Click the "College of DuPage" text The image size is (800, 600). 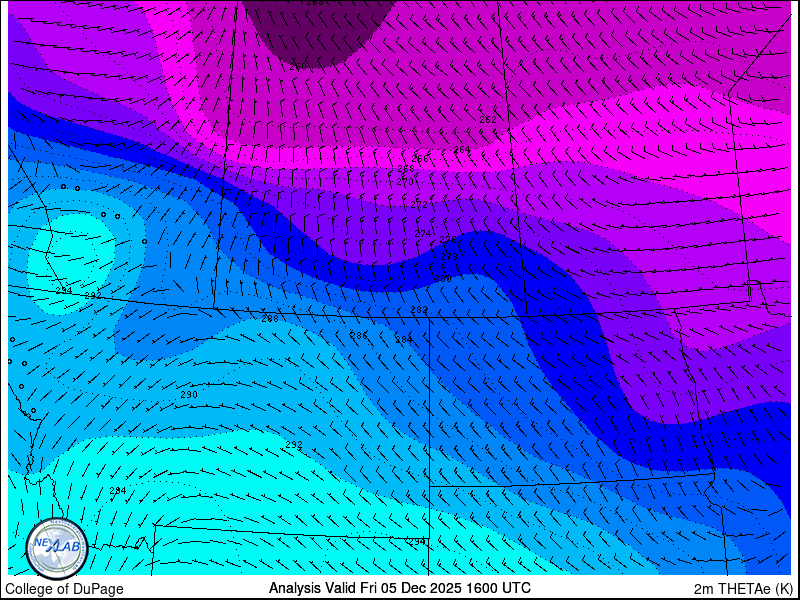(x=64, y=589)
